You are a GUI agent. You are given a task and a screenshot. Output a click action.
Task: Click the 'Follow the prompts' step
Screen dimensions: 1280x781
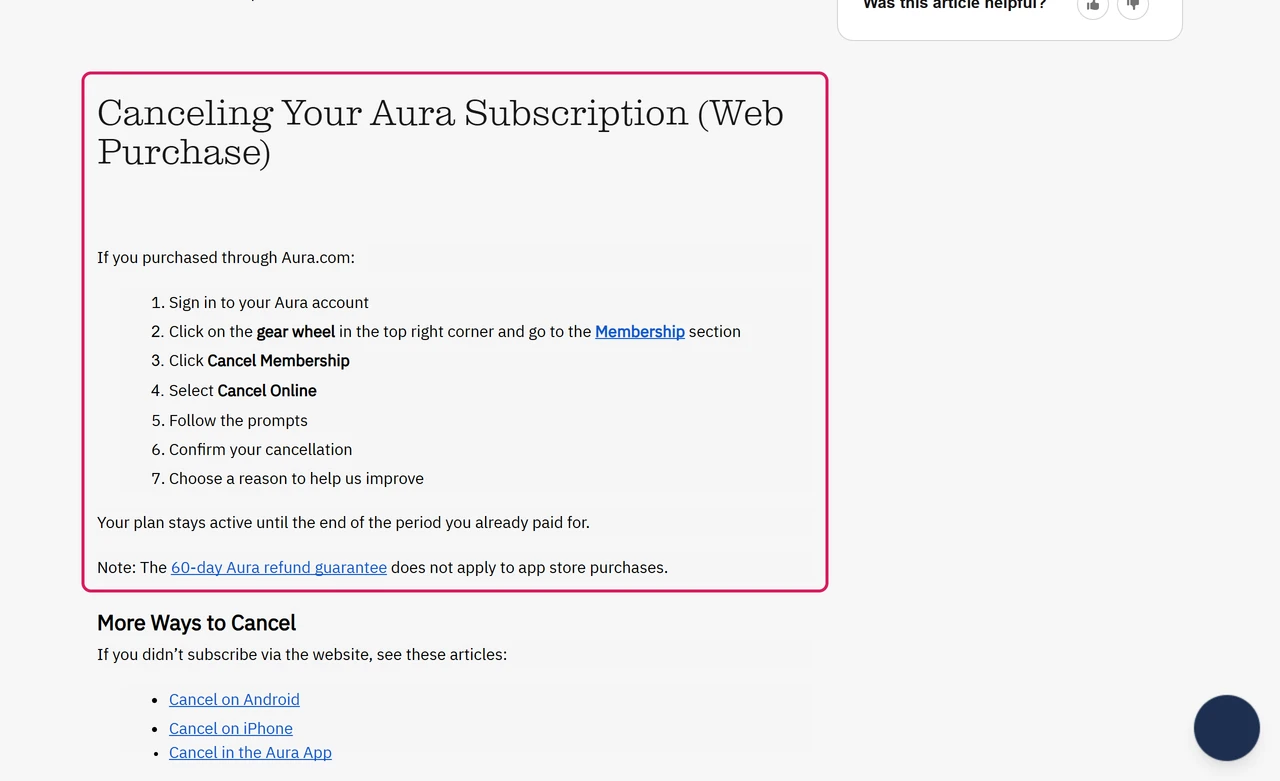(238, 421)
